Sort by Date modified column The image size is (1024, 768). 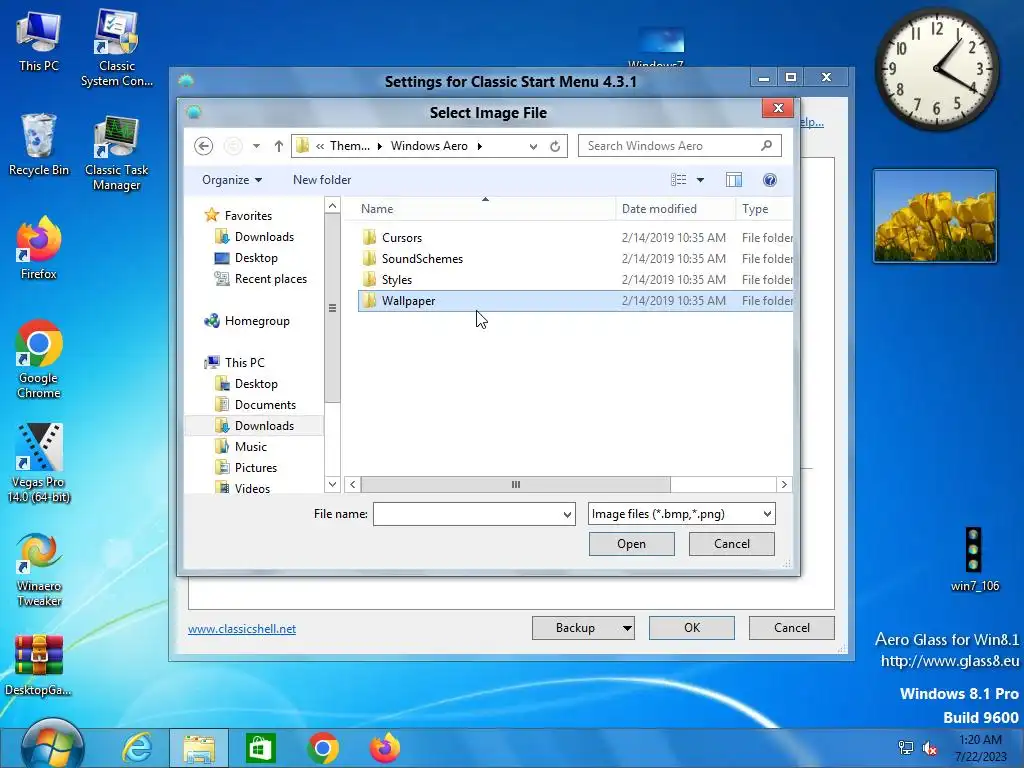coord(675,209)
